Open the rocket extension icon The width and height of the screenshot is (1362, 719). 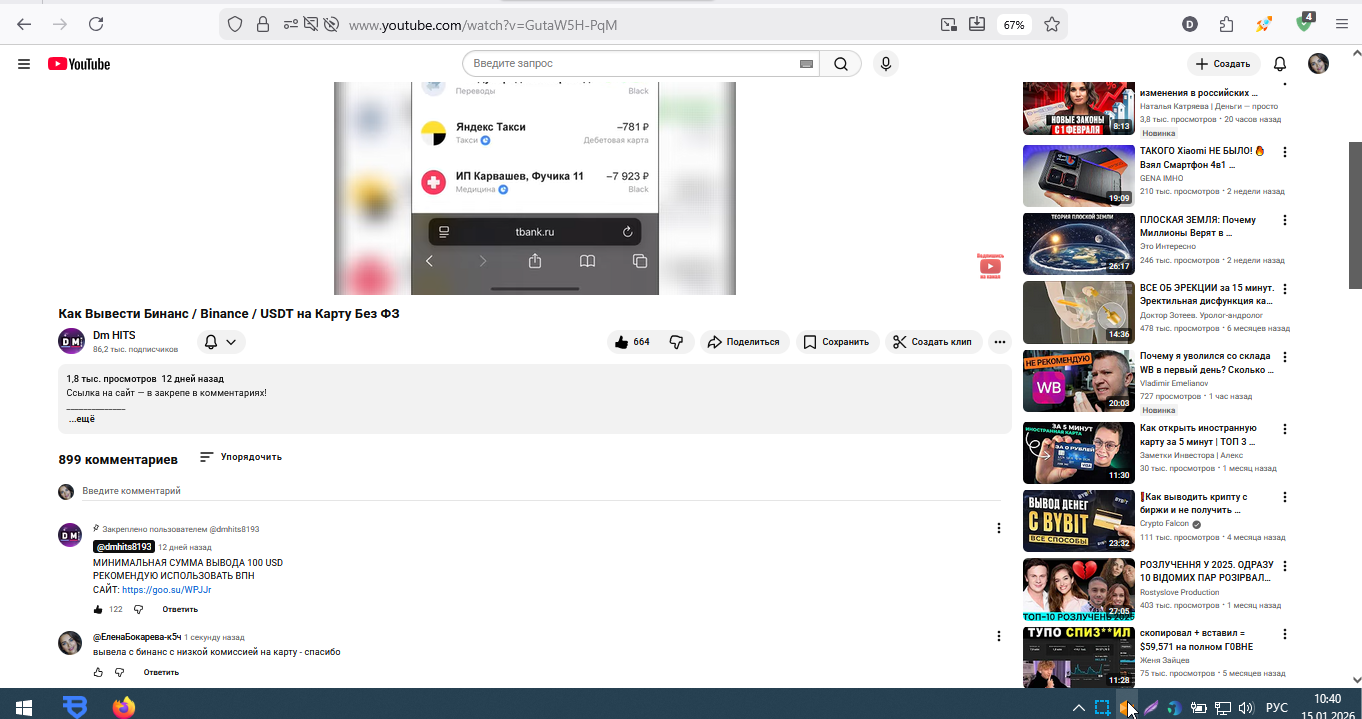(1265, 24)
